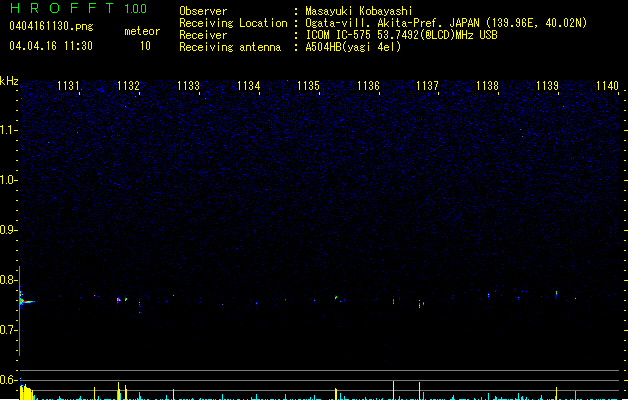This screenshot has height=400, width=629.
Task: Click the 0.9 kHz frequency label
Action: coord(8,230)
